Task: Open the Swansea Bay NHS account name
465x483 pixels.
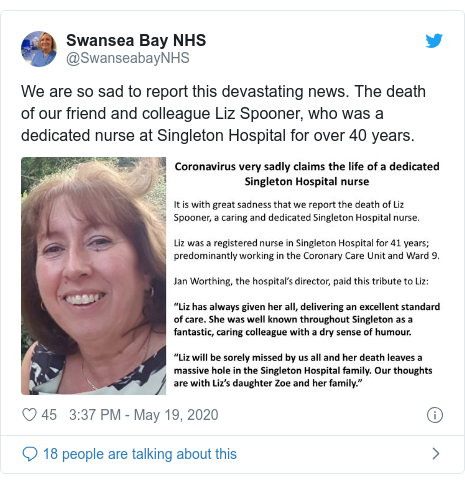Action: pos(136,40)
